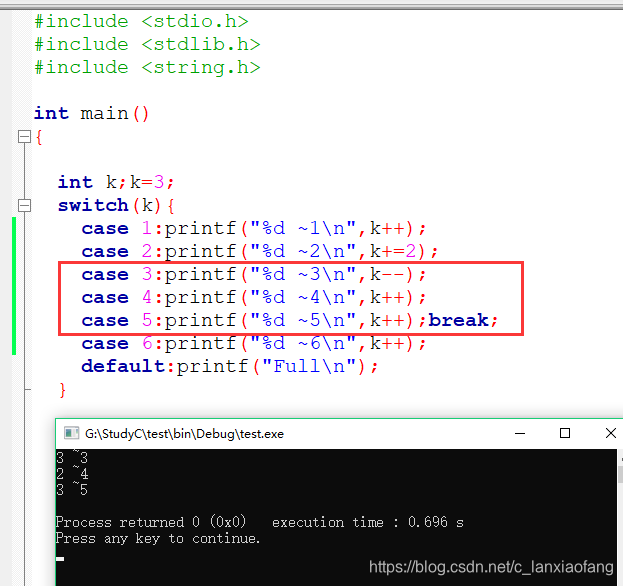Screen dimensions: 623x586
Task: Click the test.exe console window icon
Action: point(72,433)
